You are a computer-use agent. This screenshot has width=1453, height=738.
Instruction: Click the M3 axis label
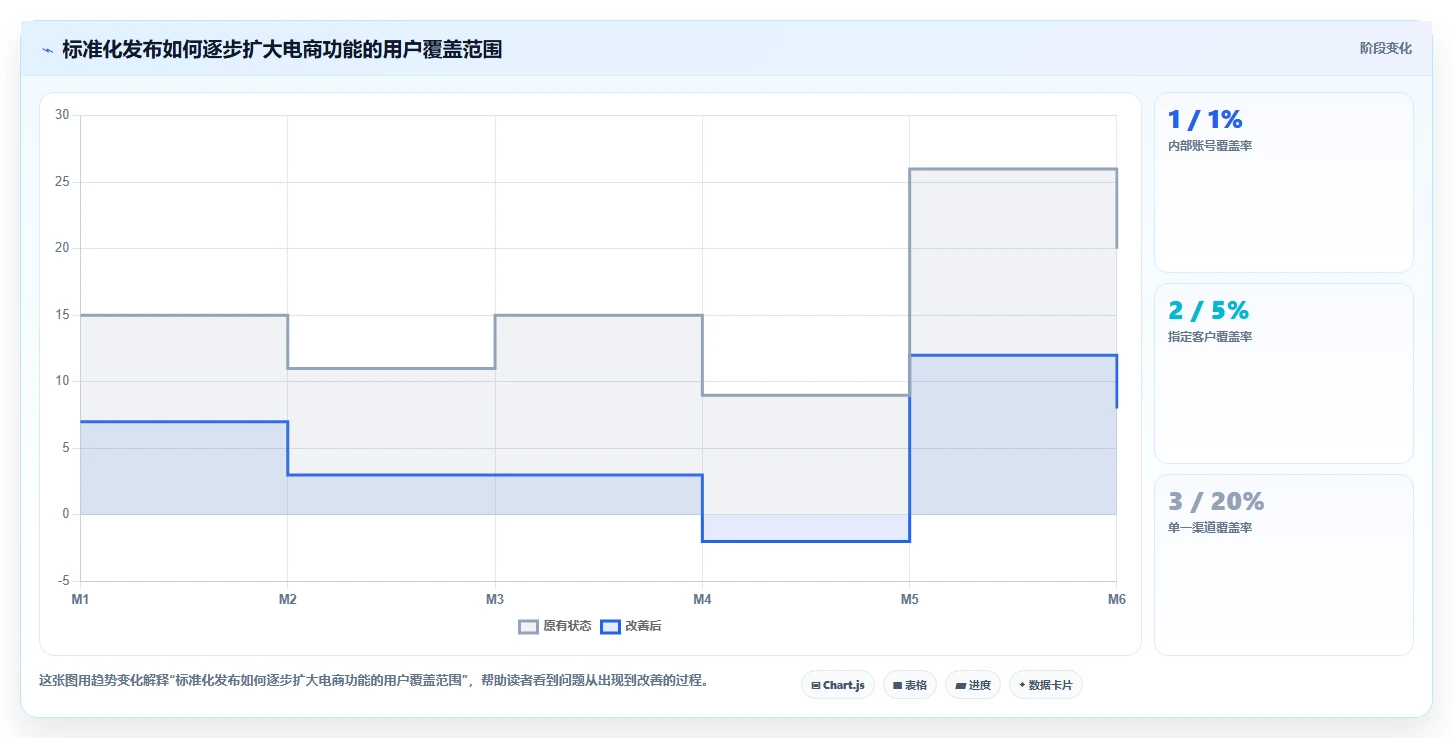click(494, 599)
